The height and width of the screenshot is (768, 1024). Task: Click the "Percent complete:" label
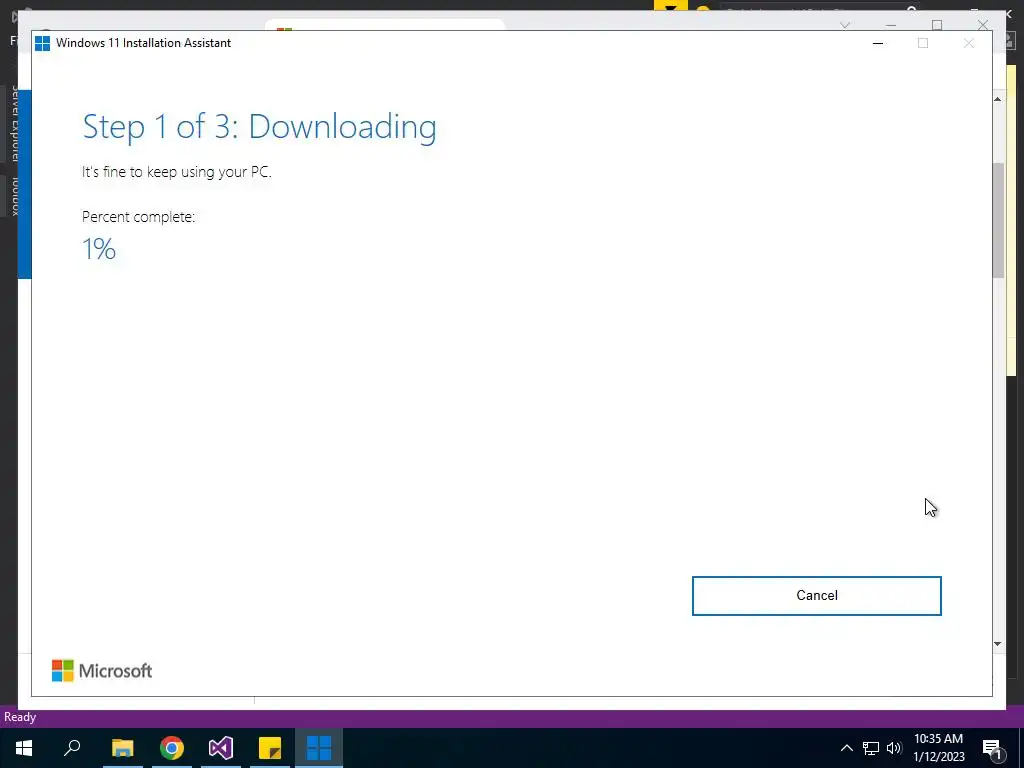(138, 217)
